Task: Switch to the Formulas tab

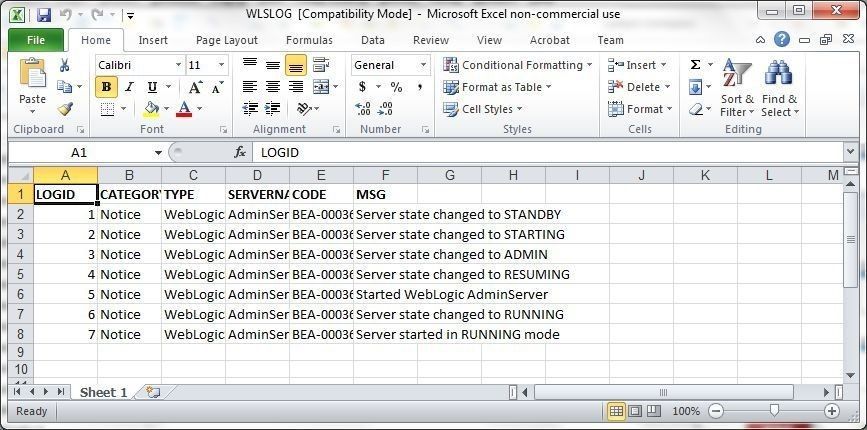Action: 309,40
